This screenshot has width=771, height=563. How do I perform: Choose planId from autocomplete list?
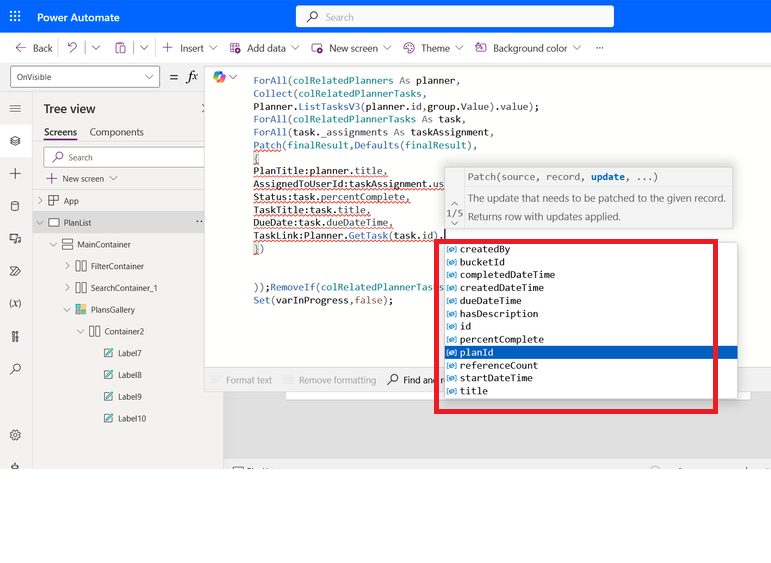(591, 353)
